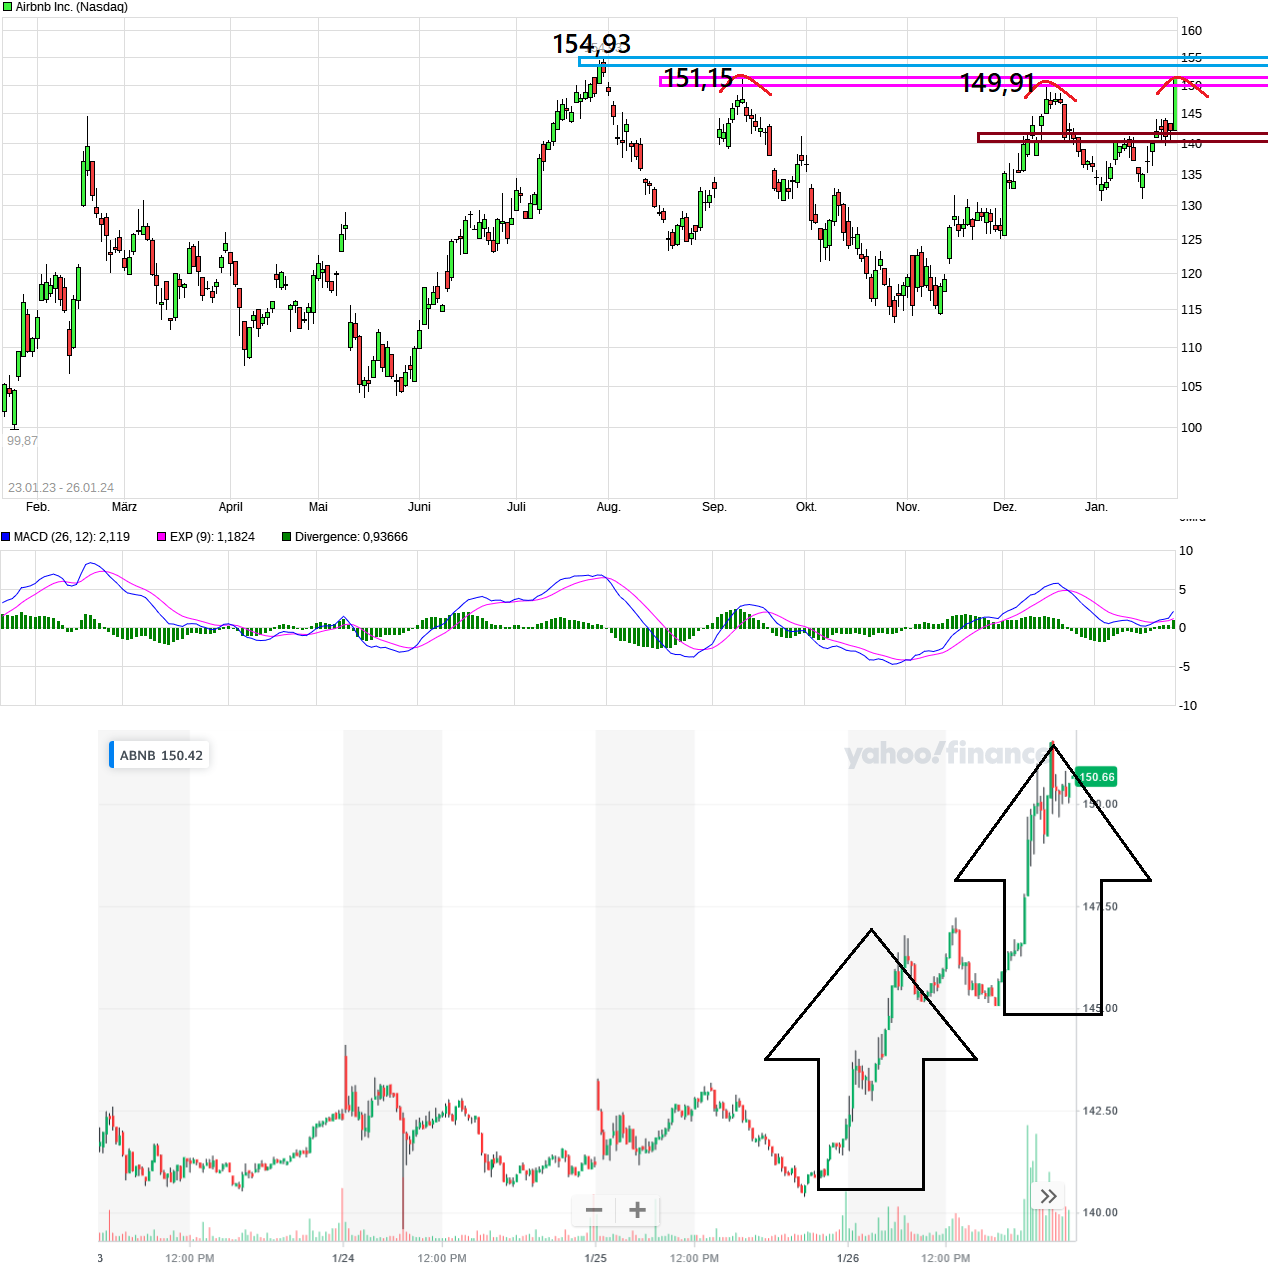Click the zoom in plus button

[x=636, y=1210]
